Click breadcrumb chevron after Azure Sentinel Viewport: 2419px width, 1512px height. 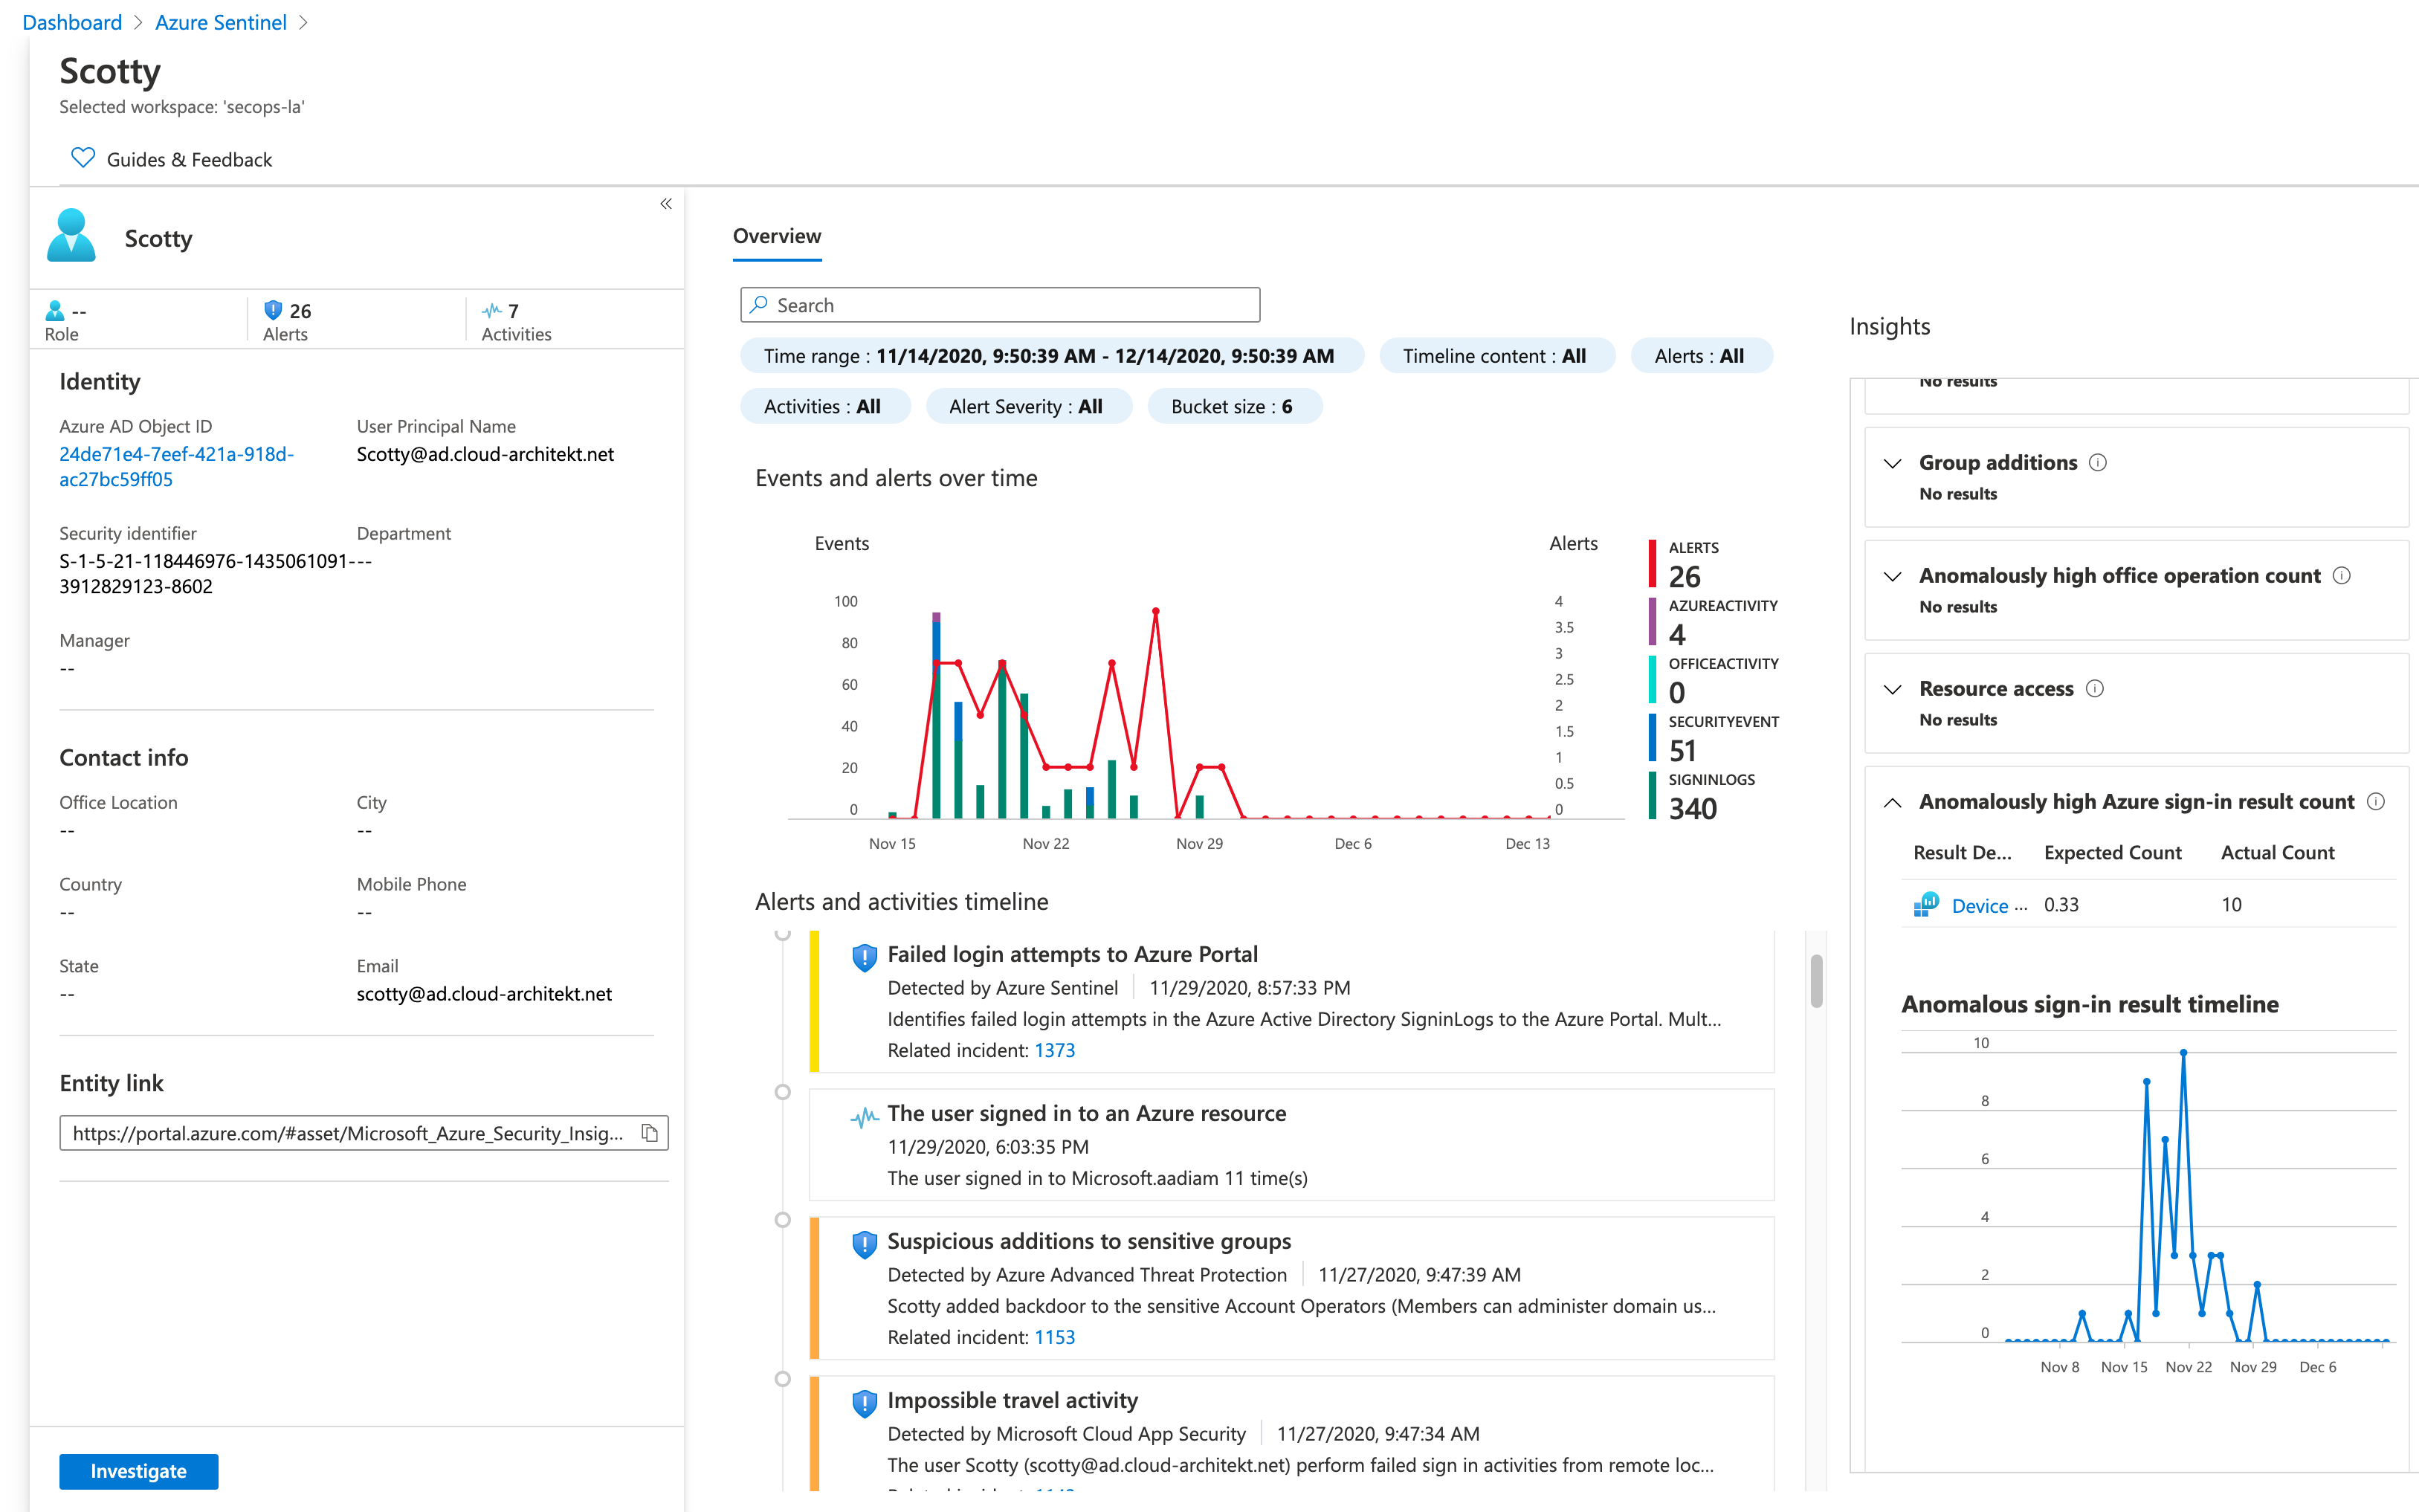pos(304,23)
